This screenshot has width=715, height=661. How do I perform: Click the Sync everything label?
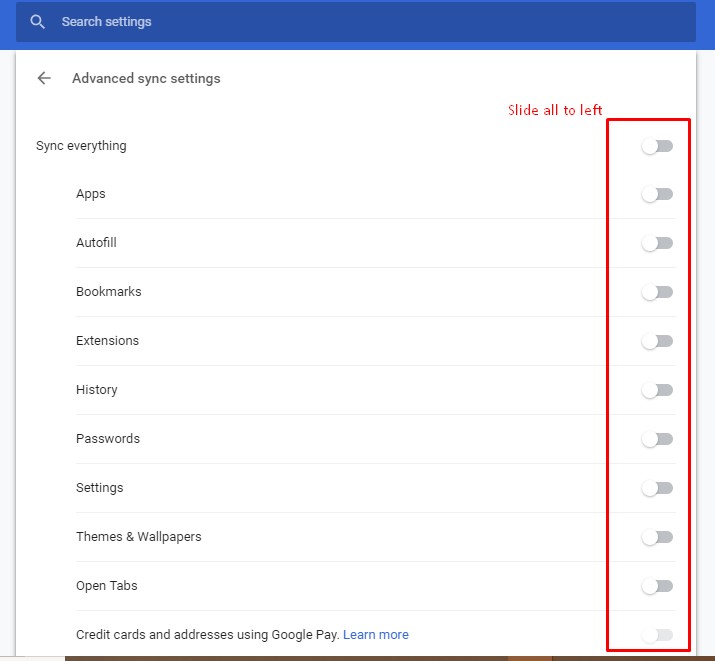pyautogui.click(x=81, y=146)
